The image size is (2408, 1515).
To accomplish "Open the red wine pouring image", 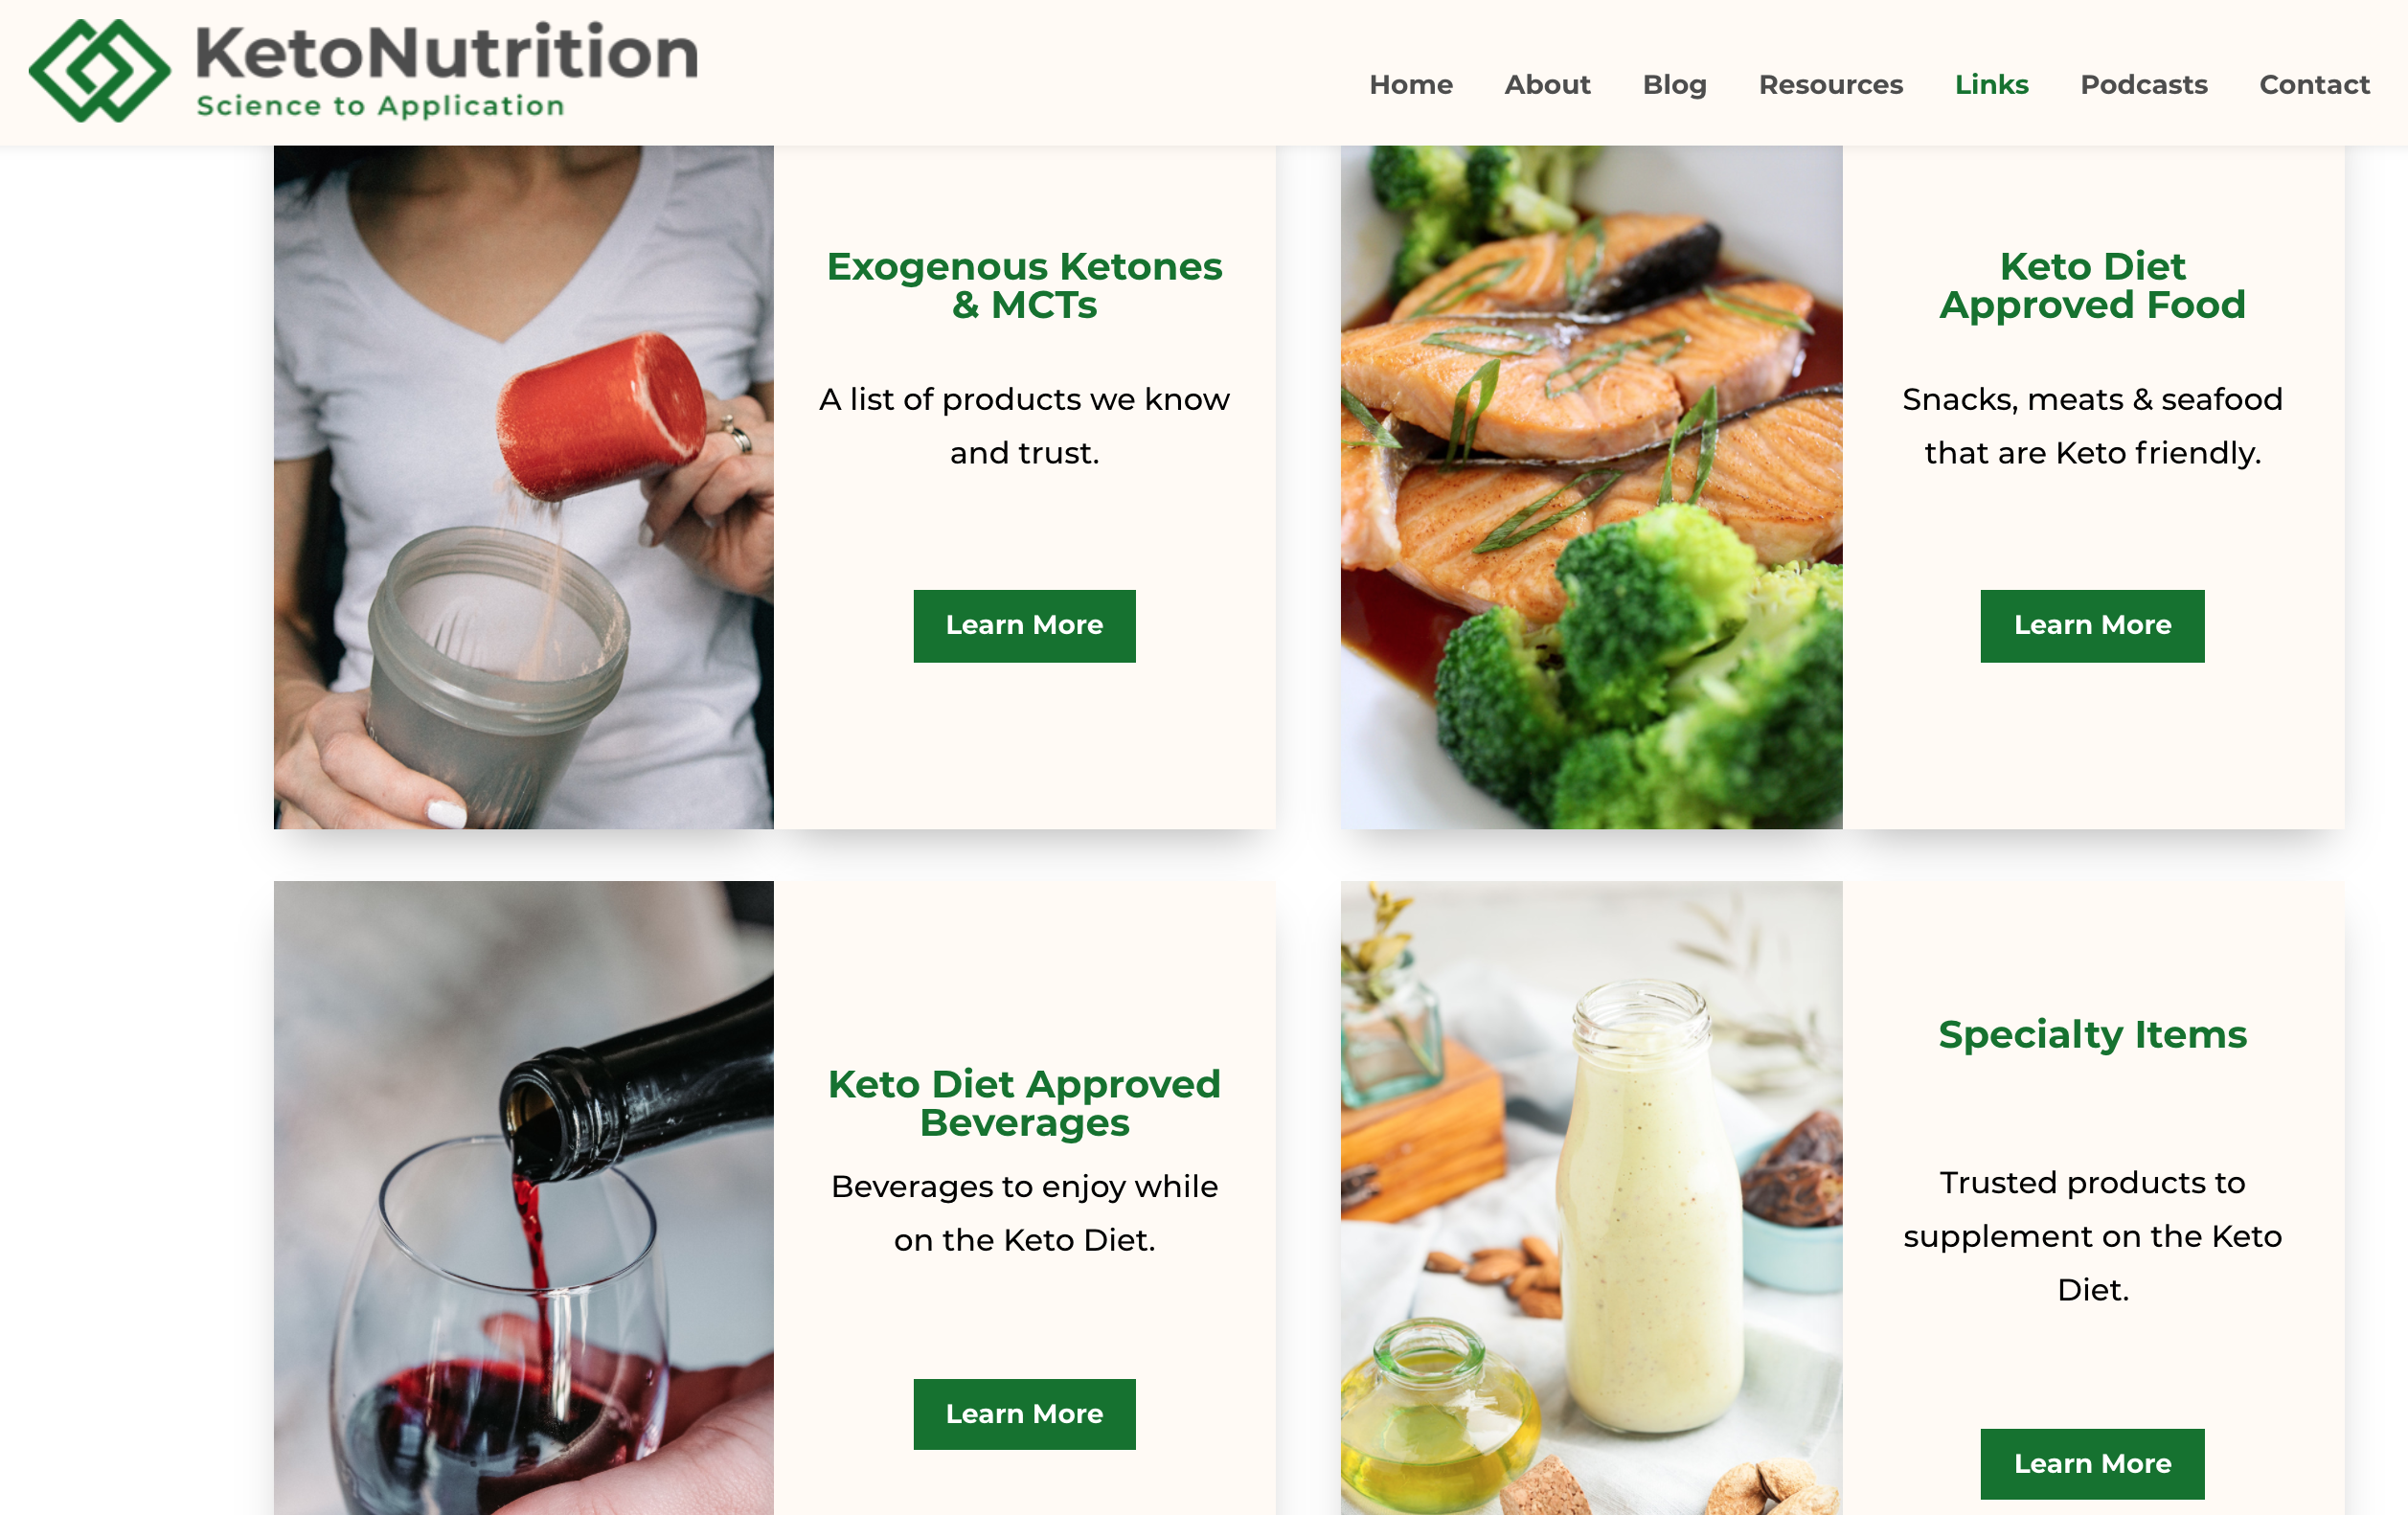I will click(523, 1198).
